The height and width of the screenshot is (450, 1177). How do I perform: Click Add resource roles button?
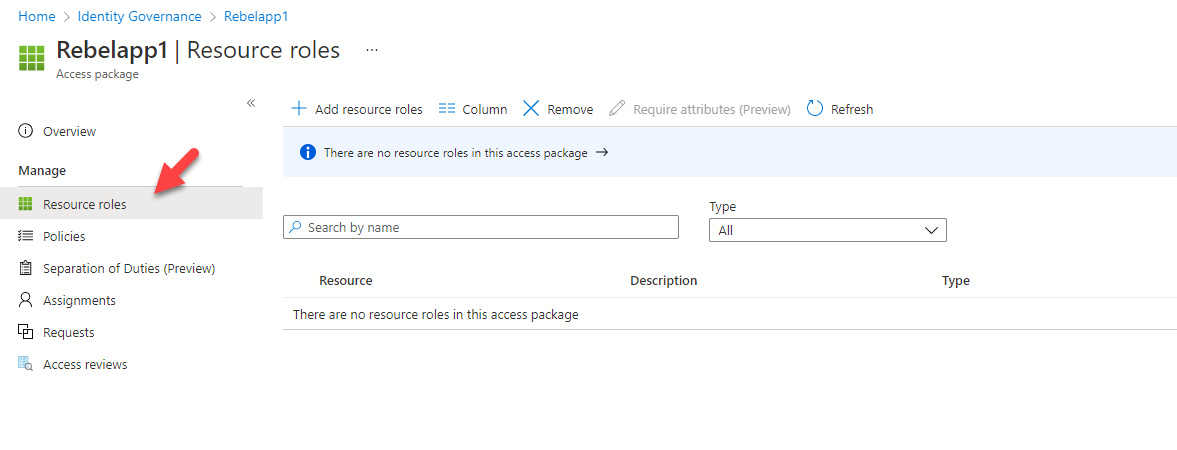pos(357,109)
